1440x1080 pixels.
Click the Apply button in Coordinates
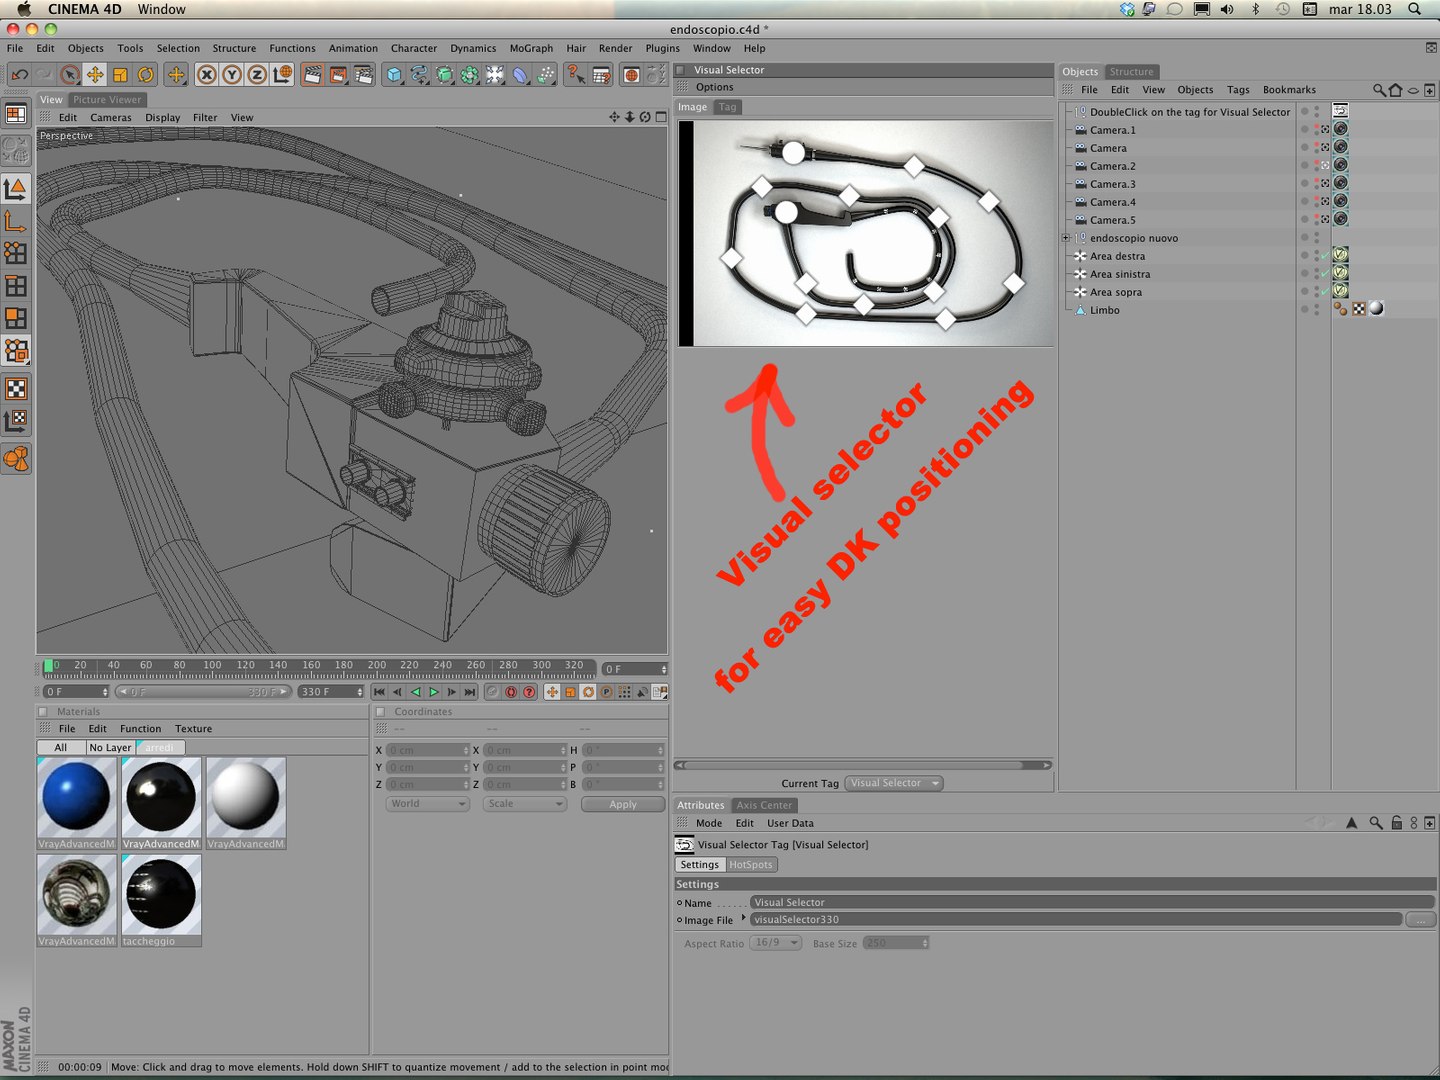(x=623, y=804)
